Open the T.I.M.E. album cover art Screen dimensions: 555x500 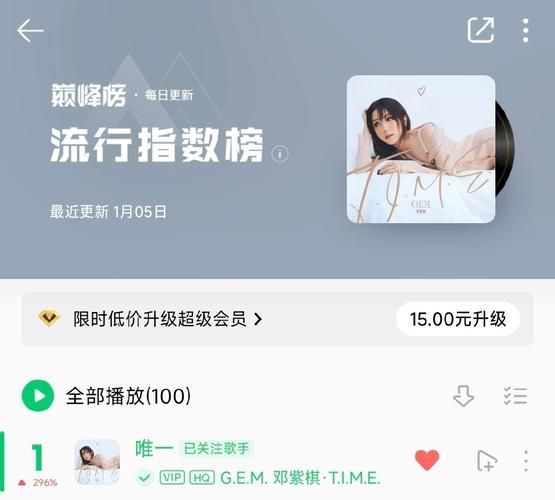click(x=420, y=149)
